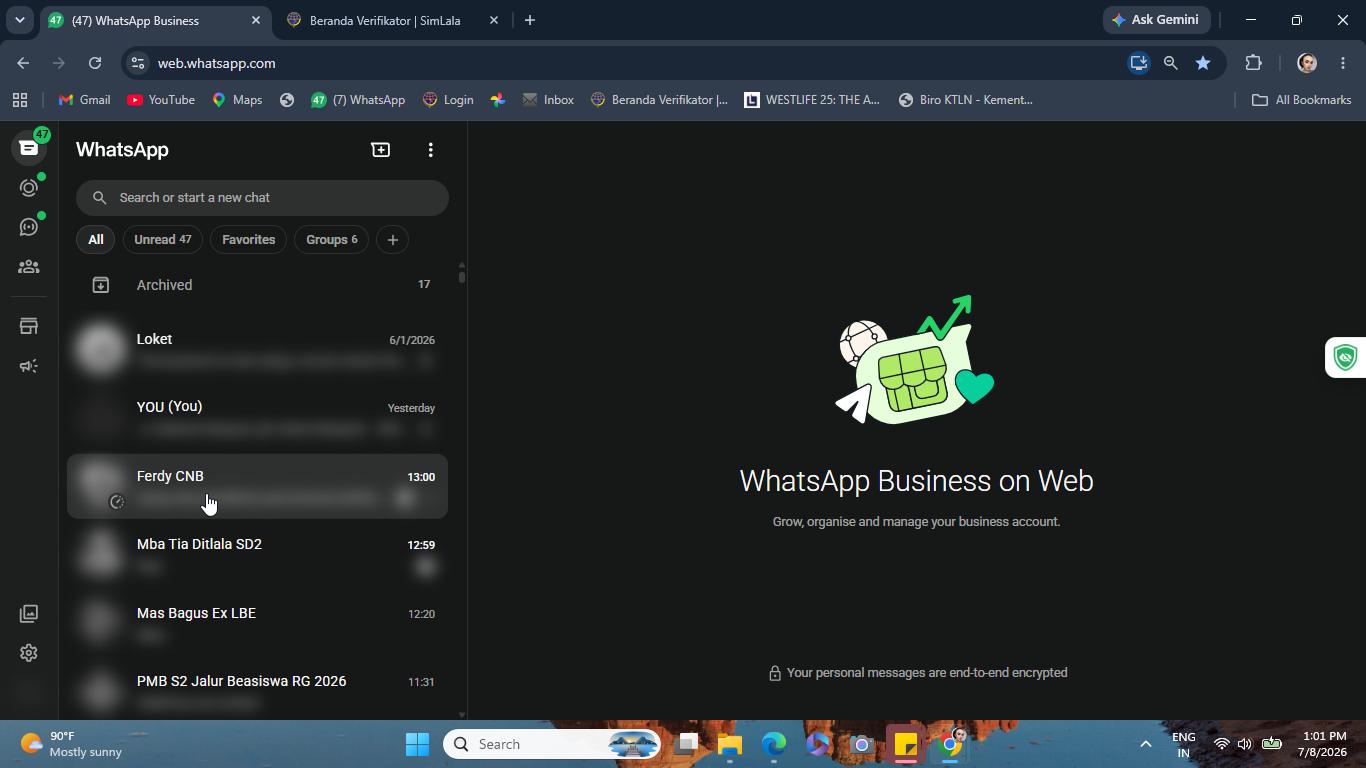Open the Maps bookmark
The height and width of the screenshot is (768, 1366).
pyautogui.click(x=237, y=100)
